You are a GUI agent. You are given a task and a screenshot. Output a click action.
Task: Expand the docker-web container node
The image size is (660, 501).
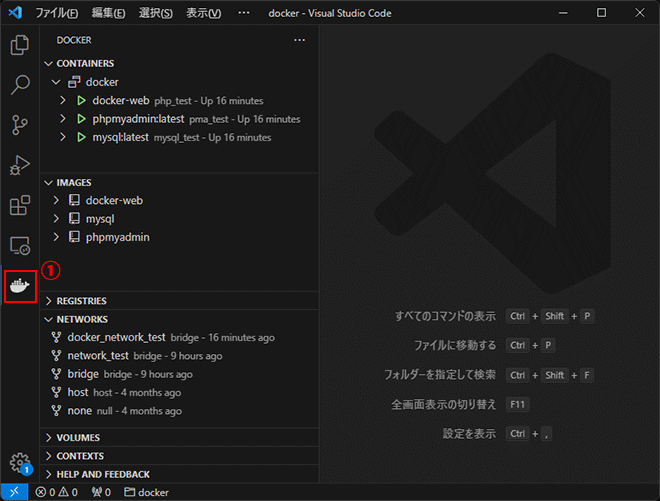tap(63, 100)
